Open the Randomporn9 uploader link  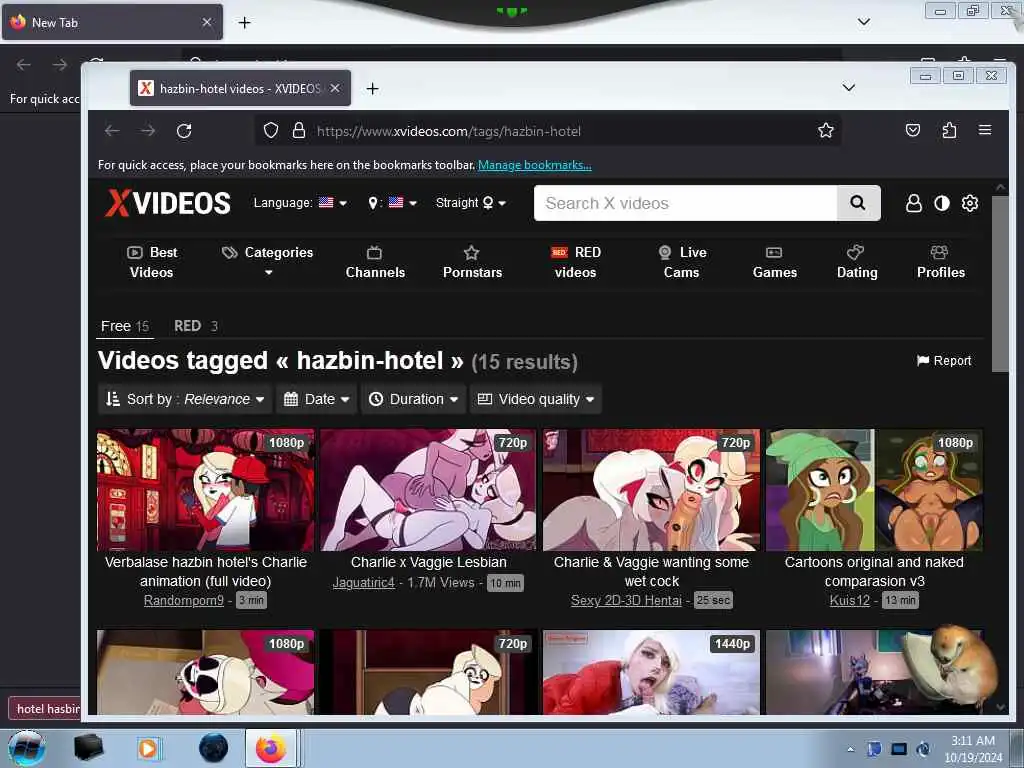pyautogui.click(x=184, y=600)
